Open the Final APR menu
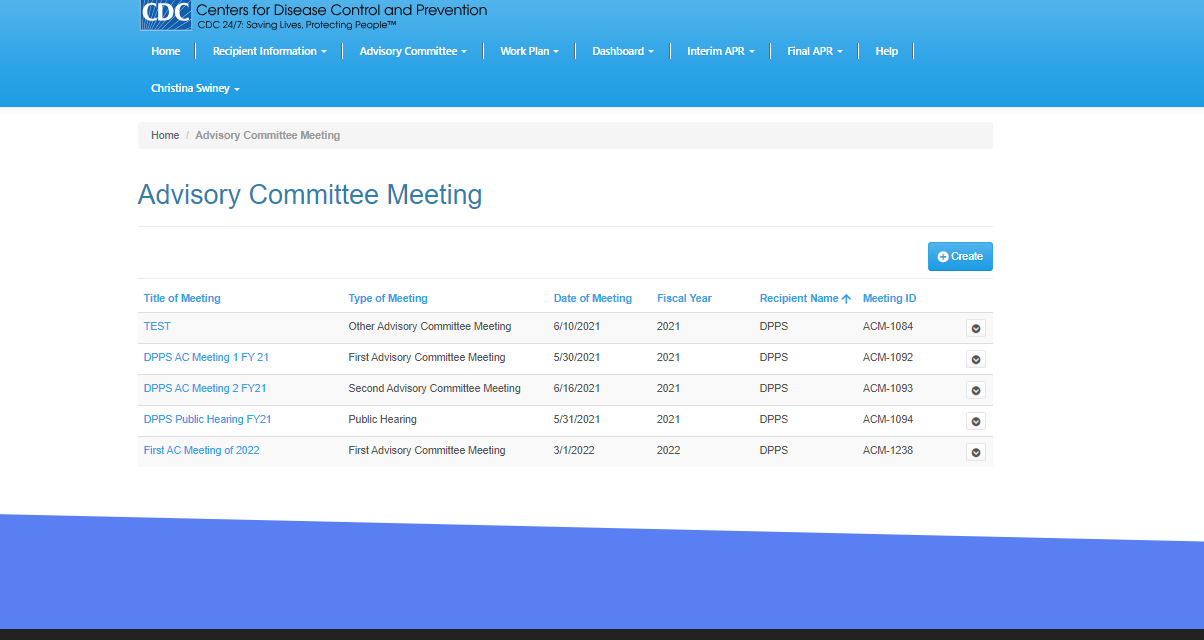Screen dimensions: 1204x640 814,51
